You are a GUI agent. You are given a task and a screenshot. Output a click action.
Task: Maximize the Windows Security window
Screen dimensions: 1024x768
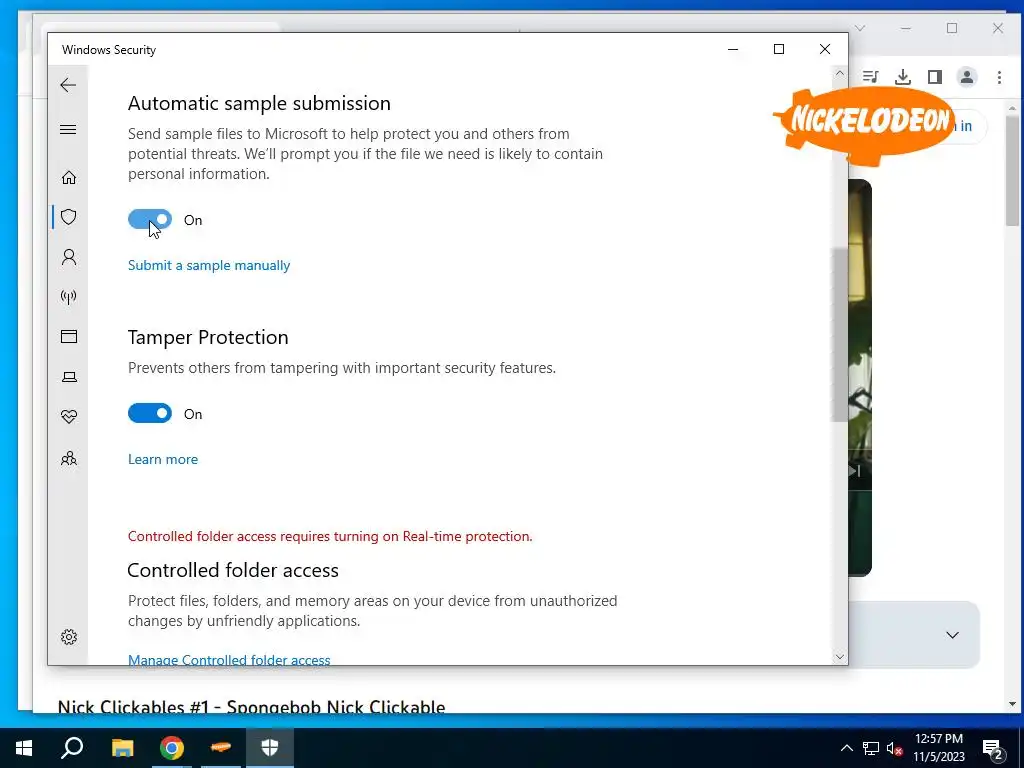coord(778,49)
